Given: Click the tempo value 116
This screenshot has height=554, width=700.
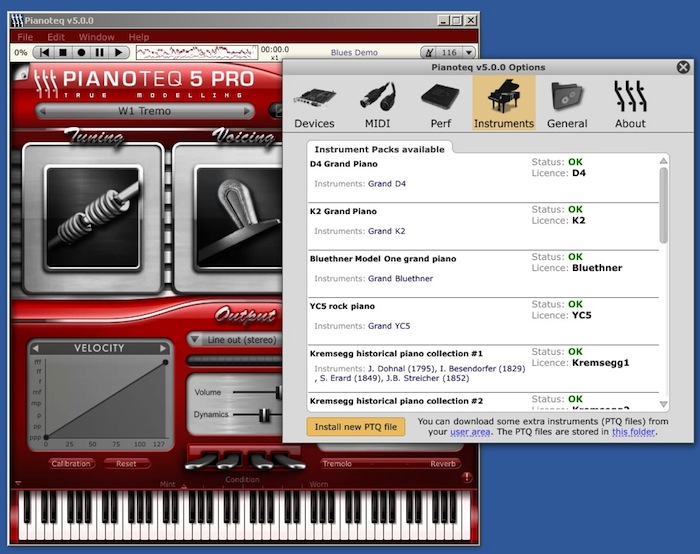Looking at the screenshot, I should [x=449, y=53].
